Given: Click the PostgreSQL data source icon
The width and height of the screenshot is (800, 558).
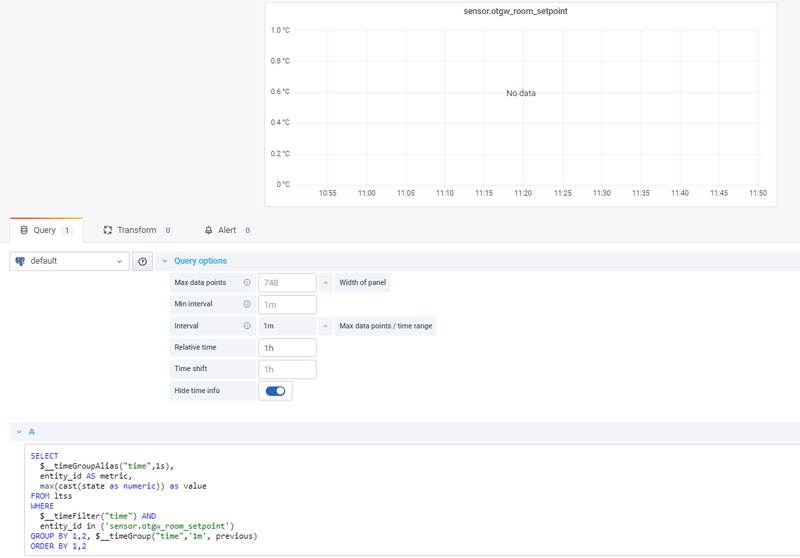Looking at the screenshot, I should coord(21,261).
